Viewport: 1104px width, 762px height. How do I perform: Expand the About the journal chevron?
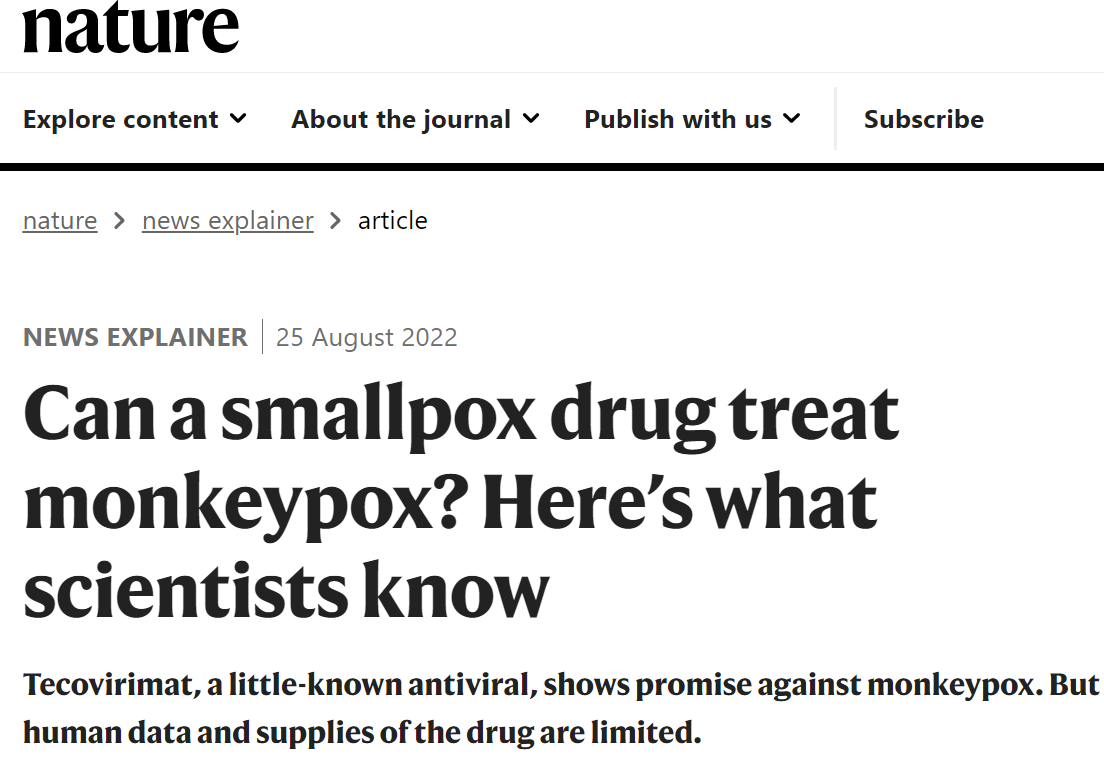click(531, 118)
